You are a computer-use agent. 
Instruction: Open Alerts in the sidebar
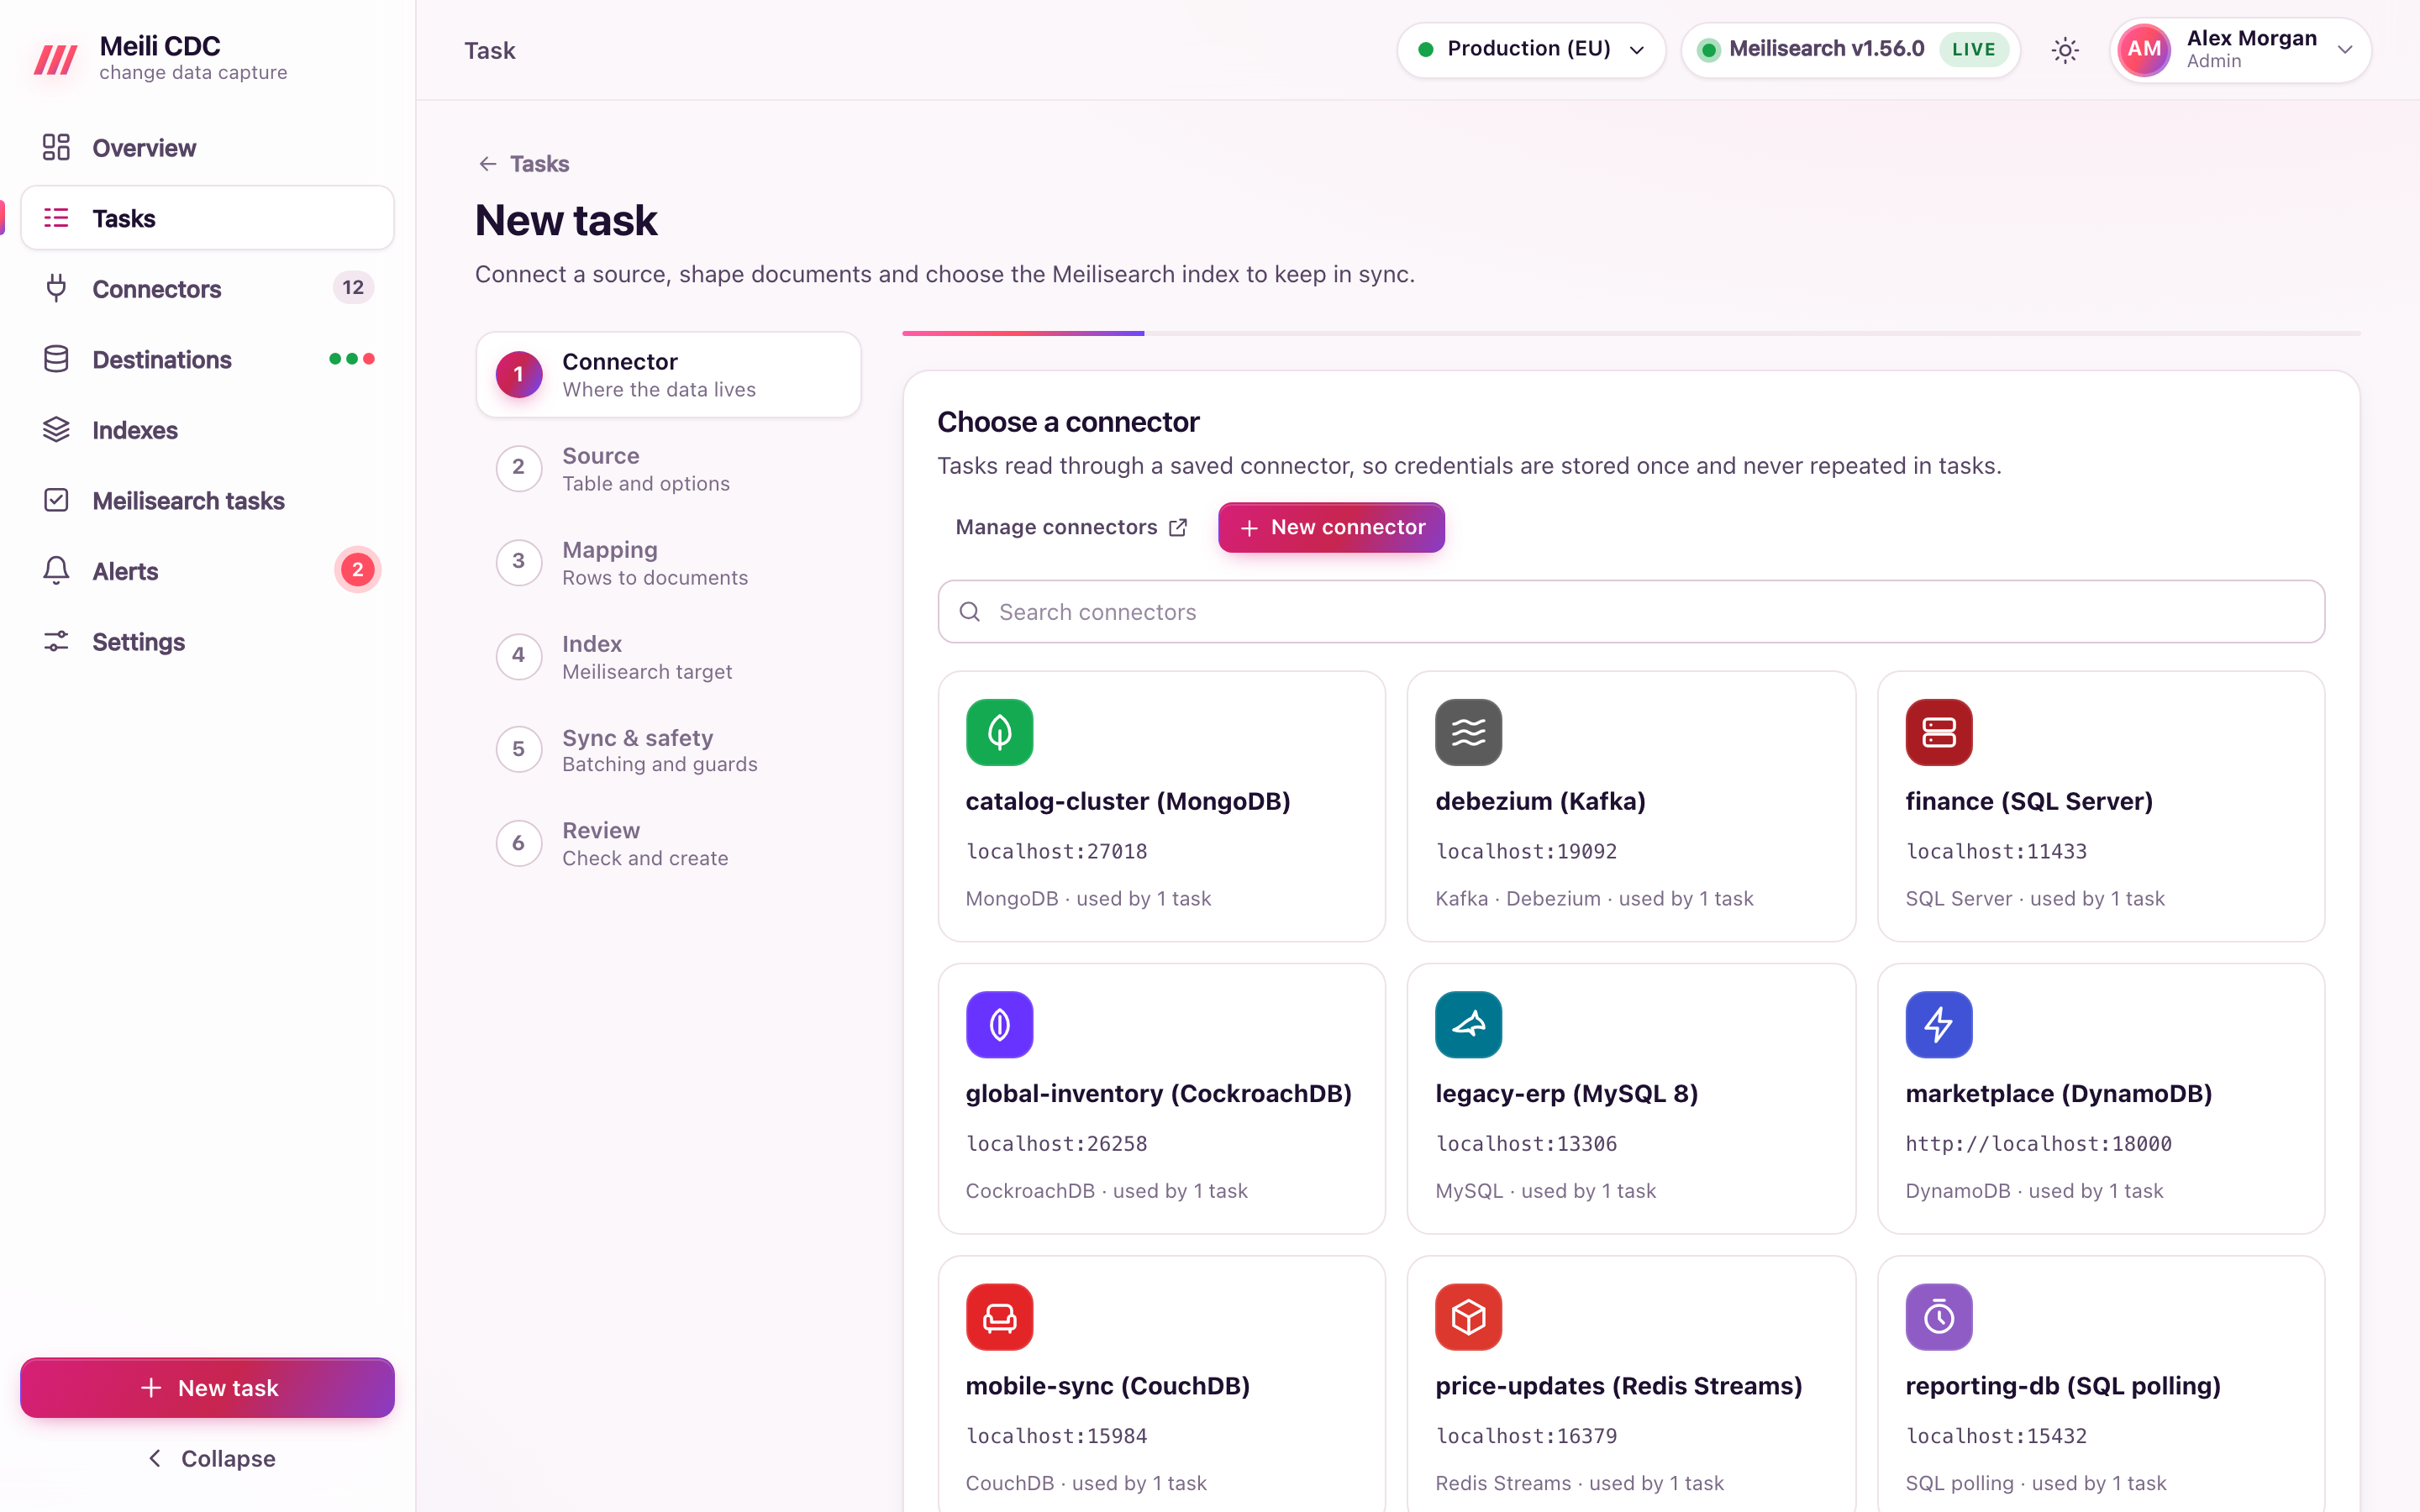pyautogui.click(x=207, y=571)
